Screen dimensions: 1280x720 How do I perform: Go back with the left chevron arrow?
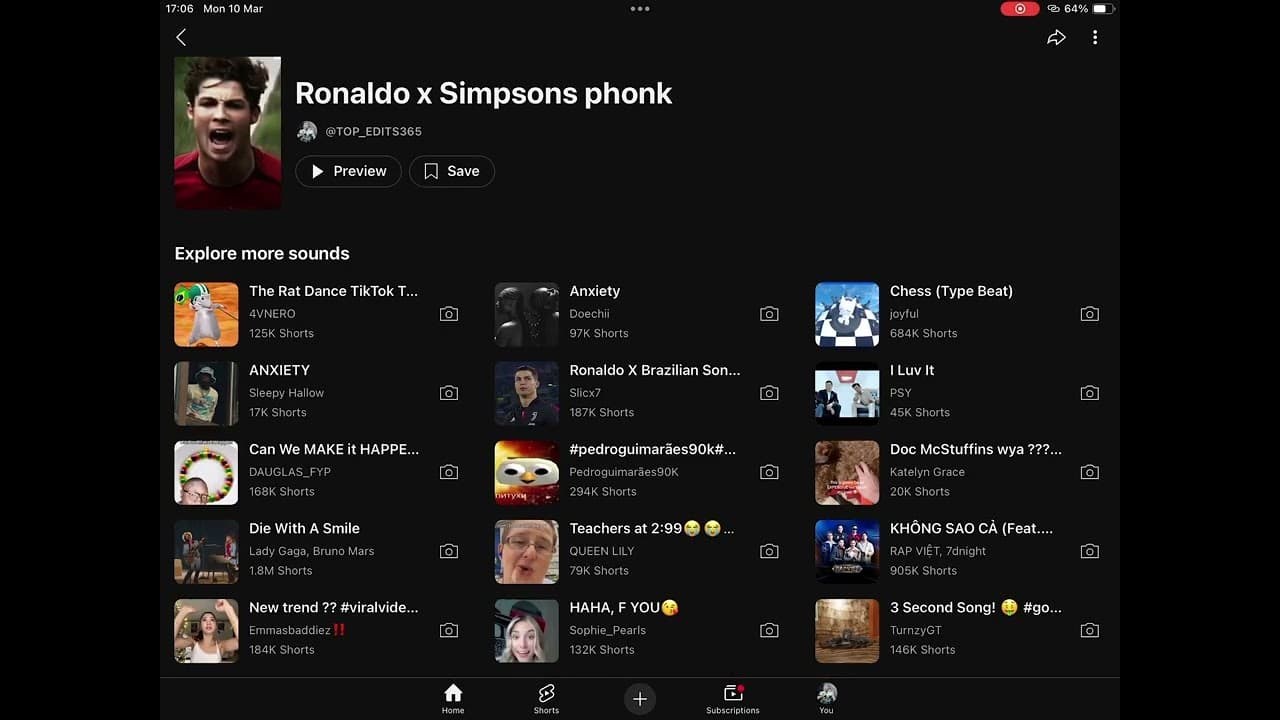tap(181, 37)
